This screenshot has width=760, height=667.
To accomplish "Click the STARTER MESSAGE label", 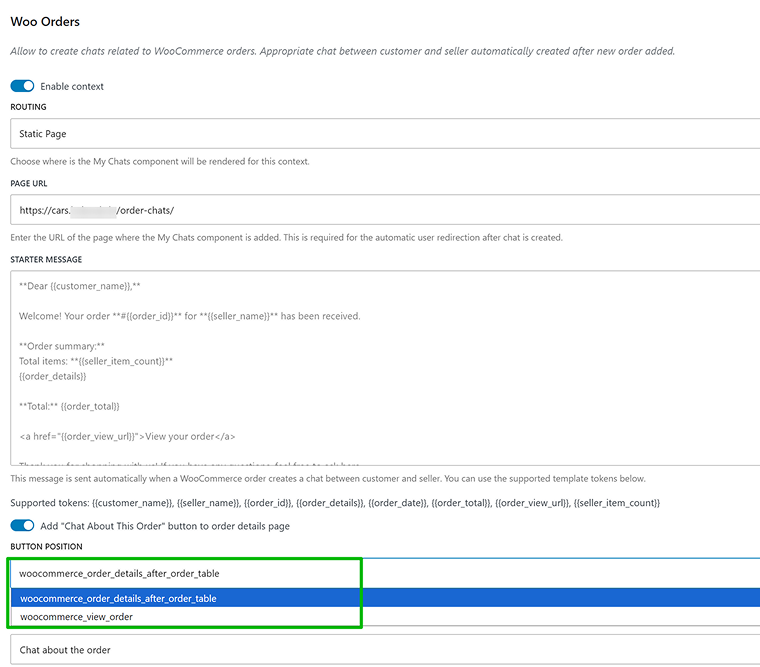I will [46, 259].
